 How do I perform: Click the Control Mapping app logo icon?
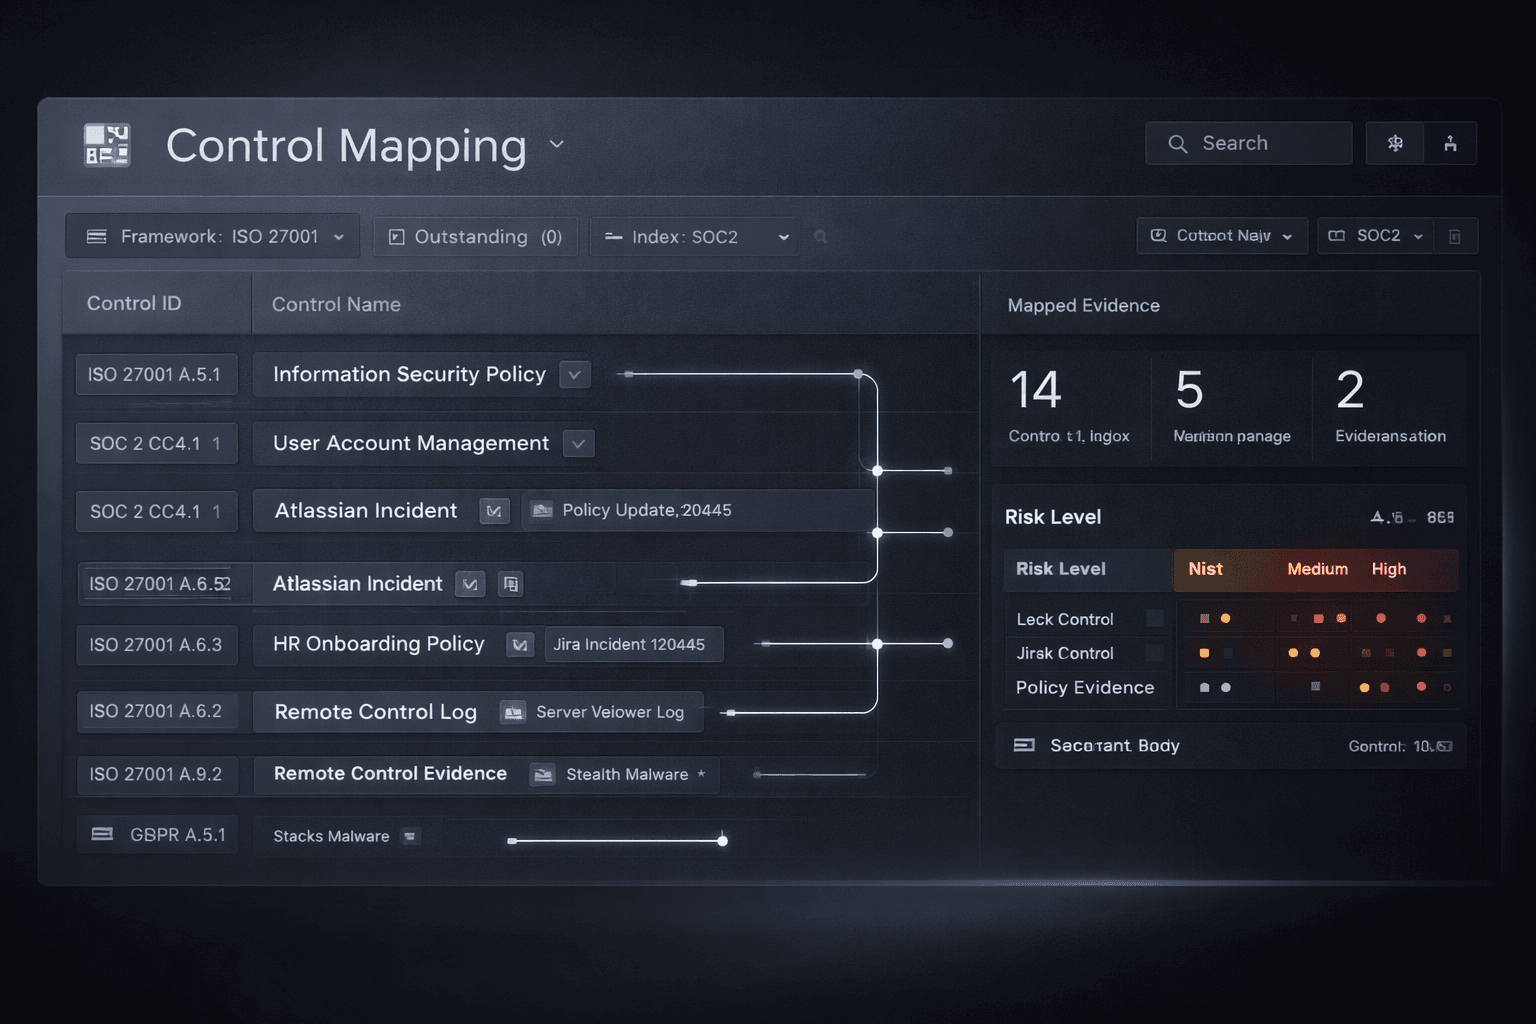(106, 145)
